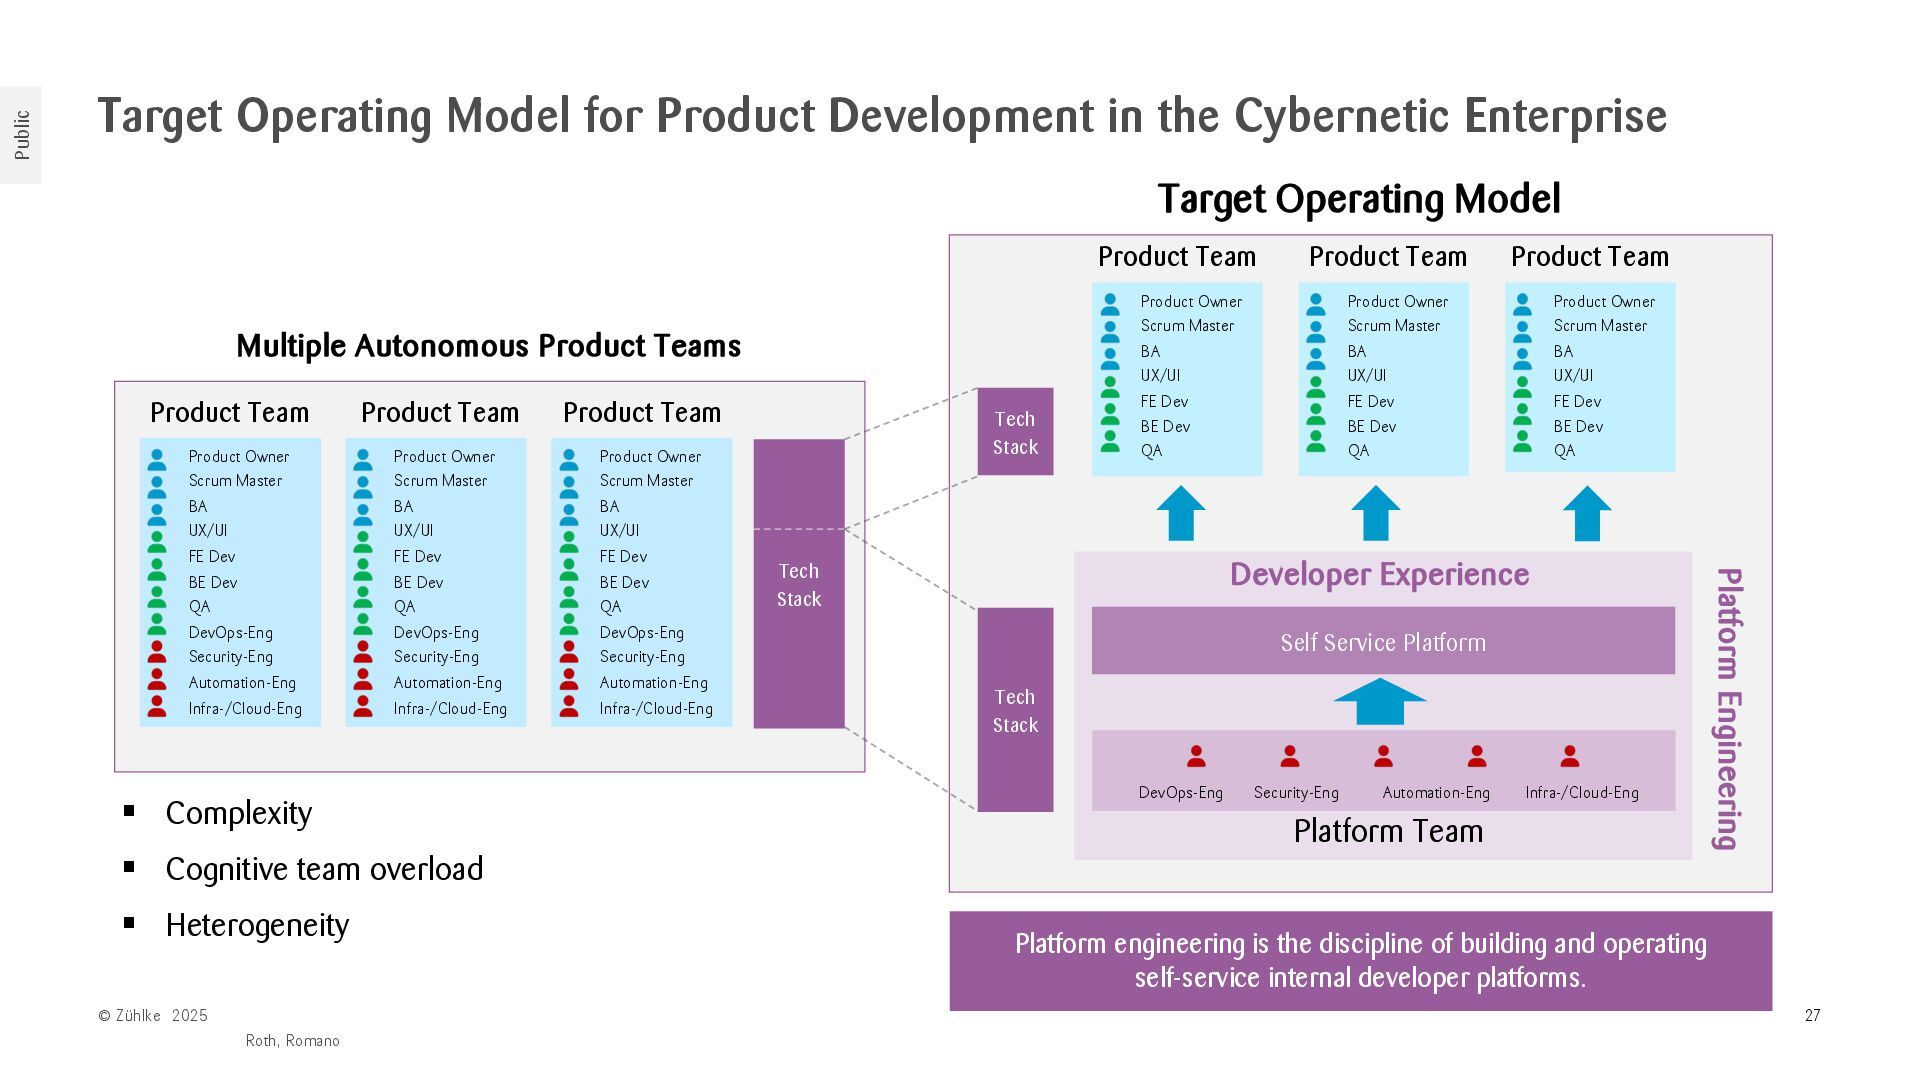1920x1080 pixels.
Task: Click the Public classification tab on left edge
Action: (x=21, y=135)
